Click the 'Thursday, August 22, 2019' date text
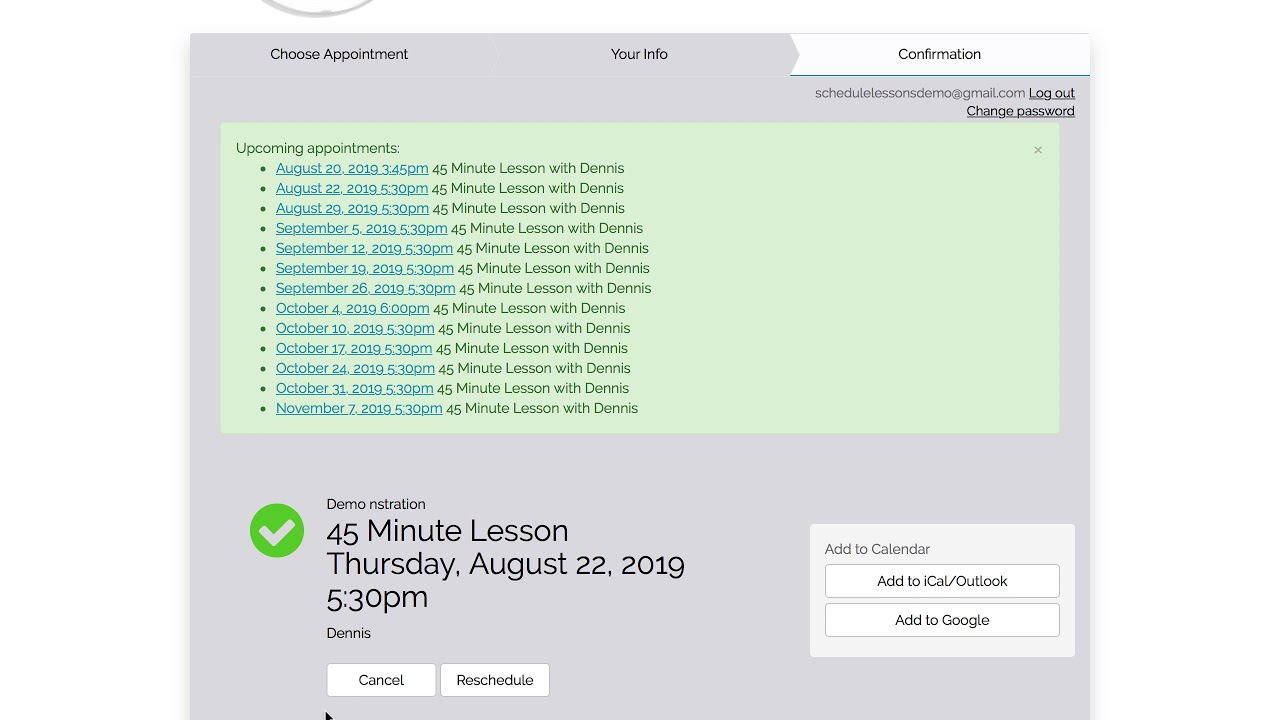This screenshot has height=720, width=1280. [x=505, y=564]
